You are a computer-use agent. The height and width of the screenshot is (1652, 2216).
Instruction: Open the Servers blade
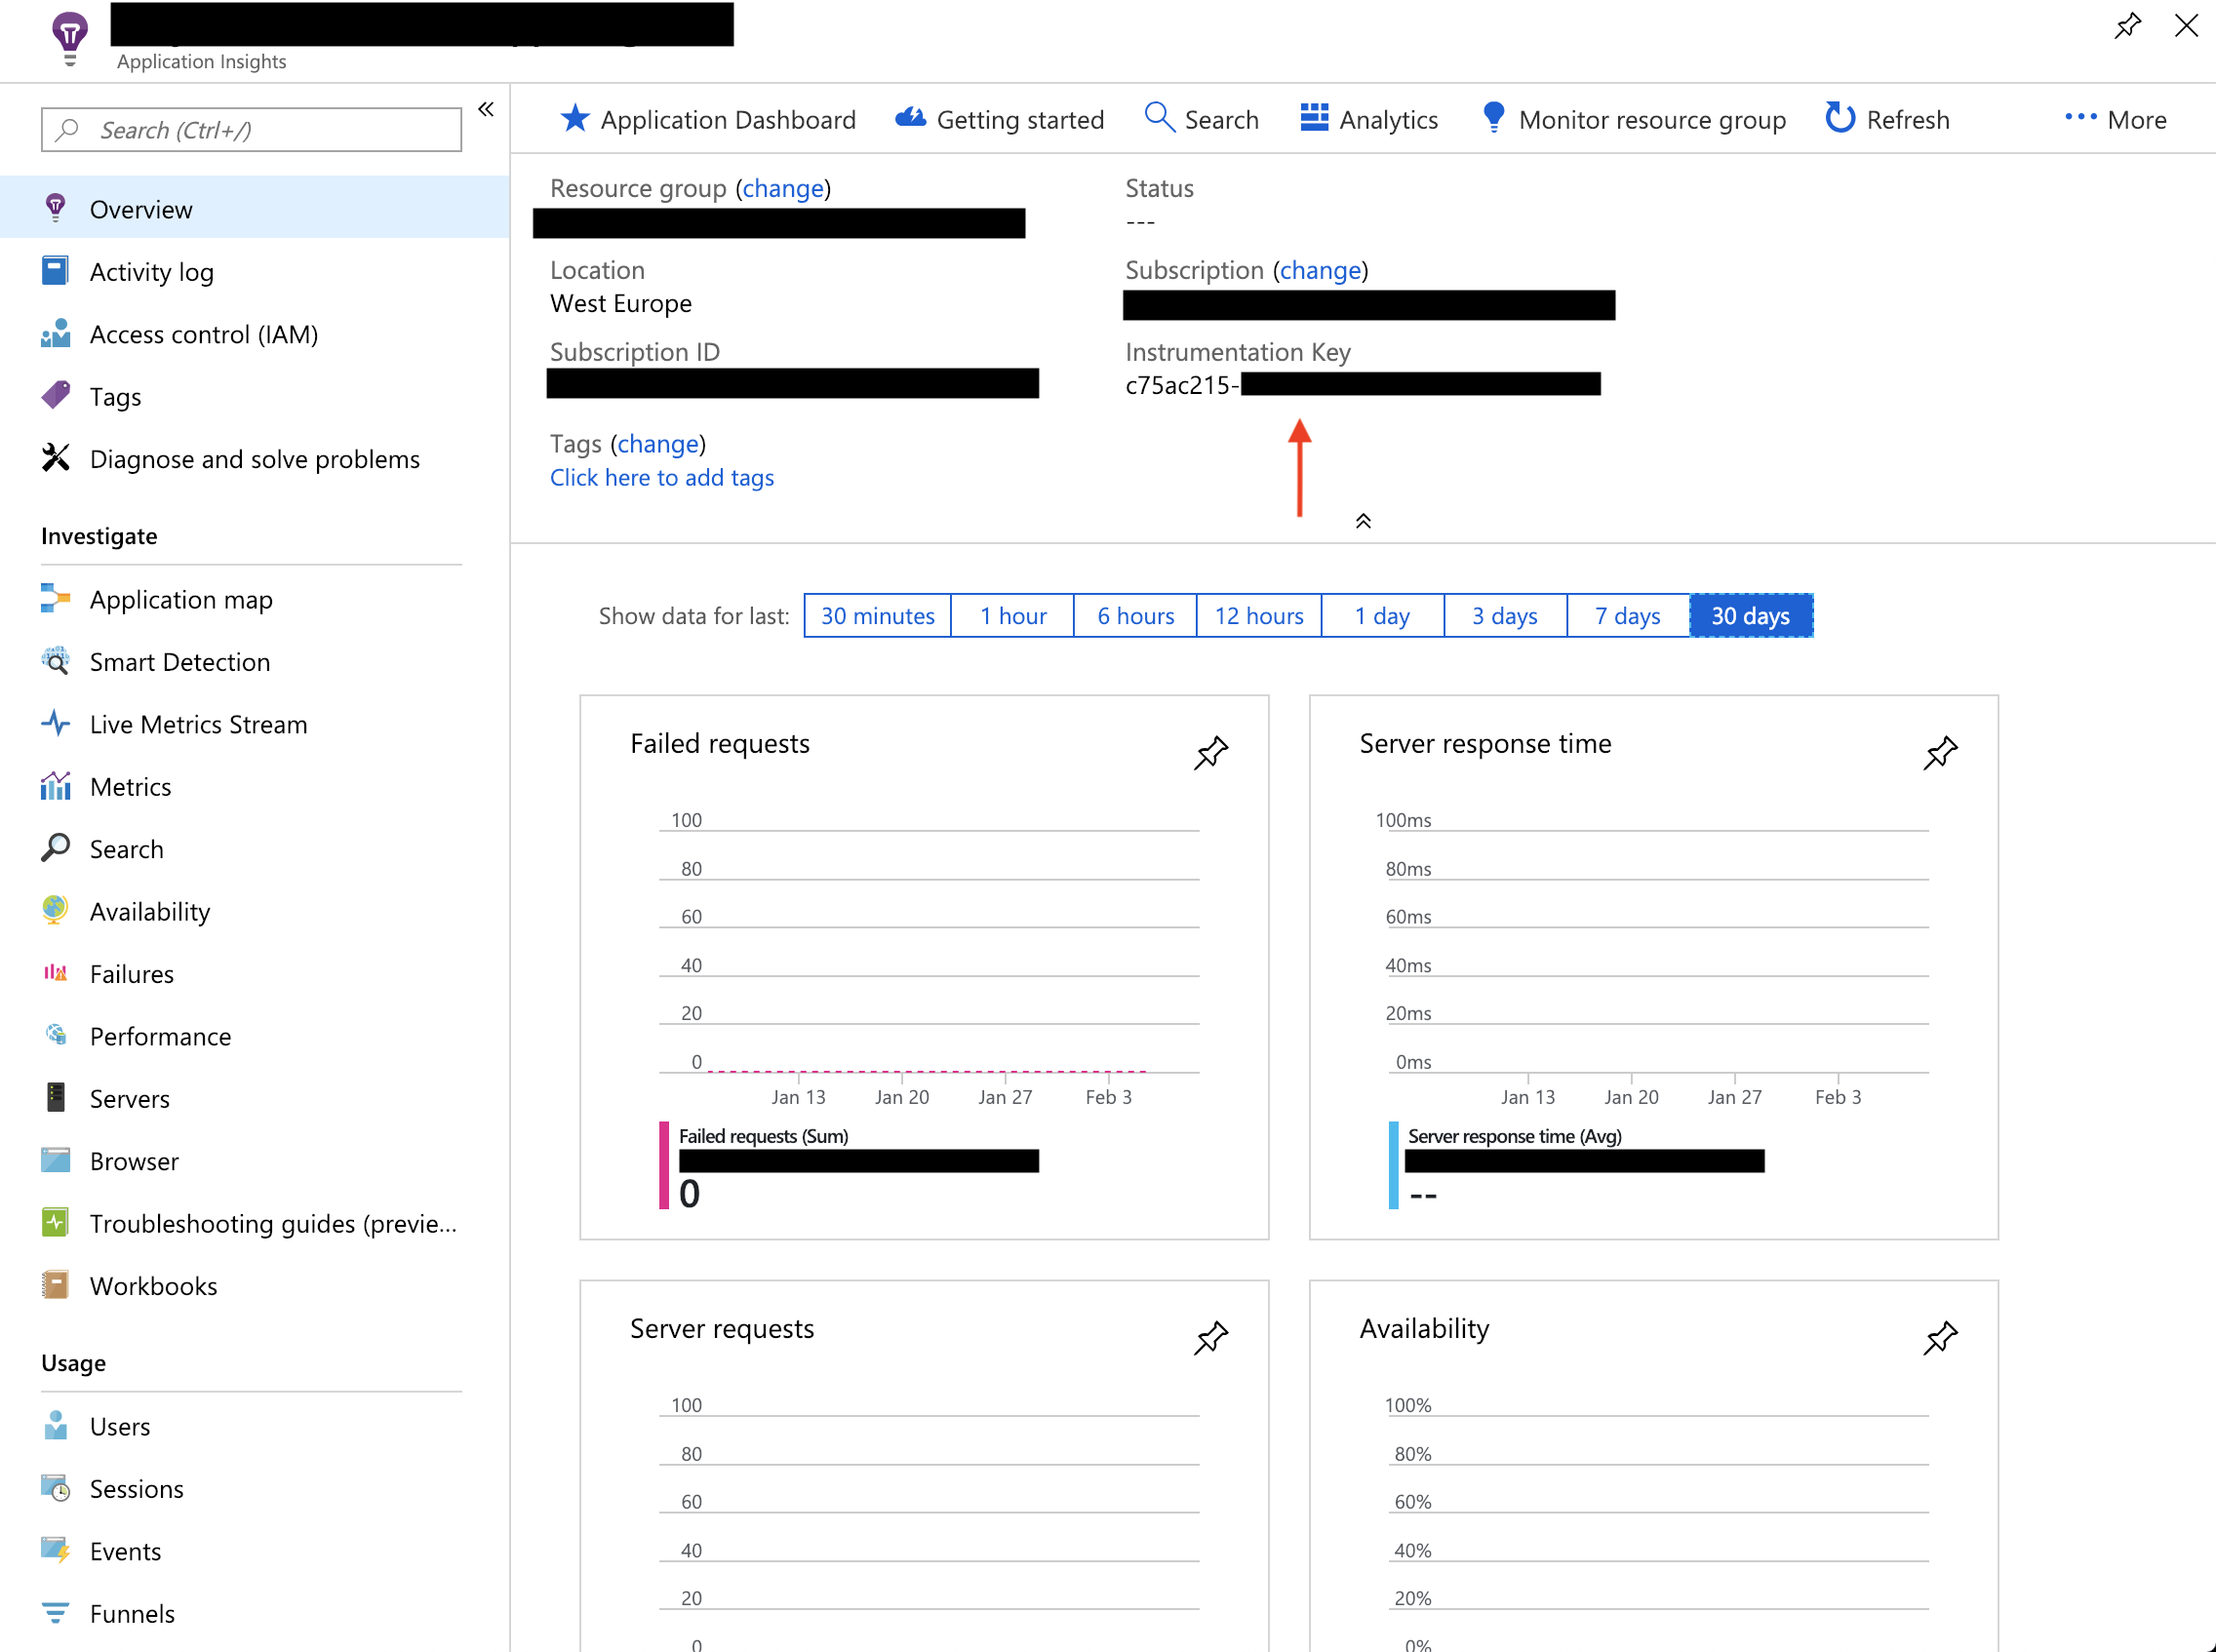coord(130,1098)
